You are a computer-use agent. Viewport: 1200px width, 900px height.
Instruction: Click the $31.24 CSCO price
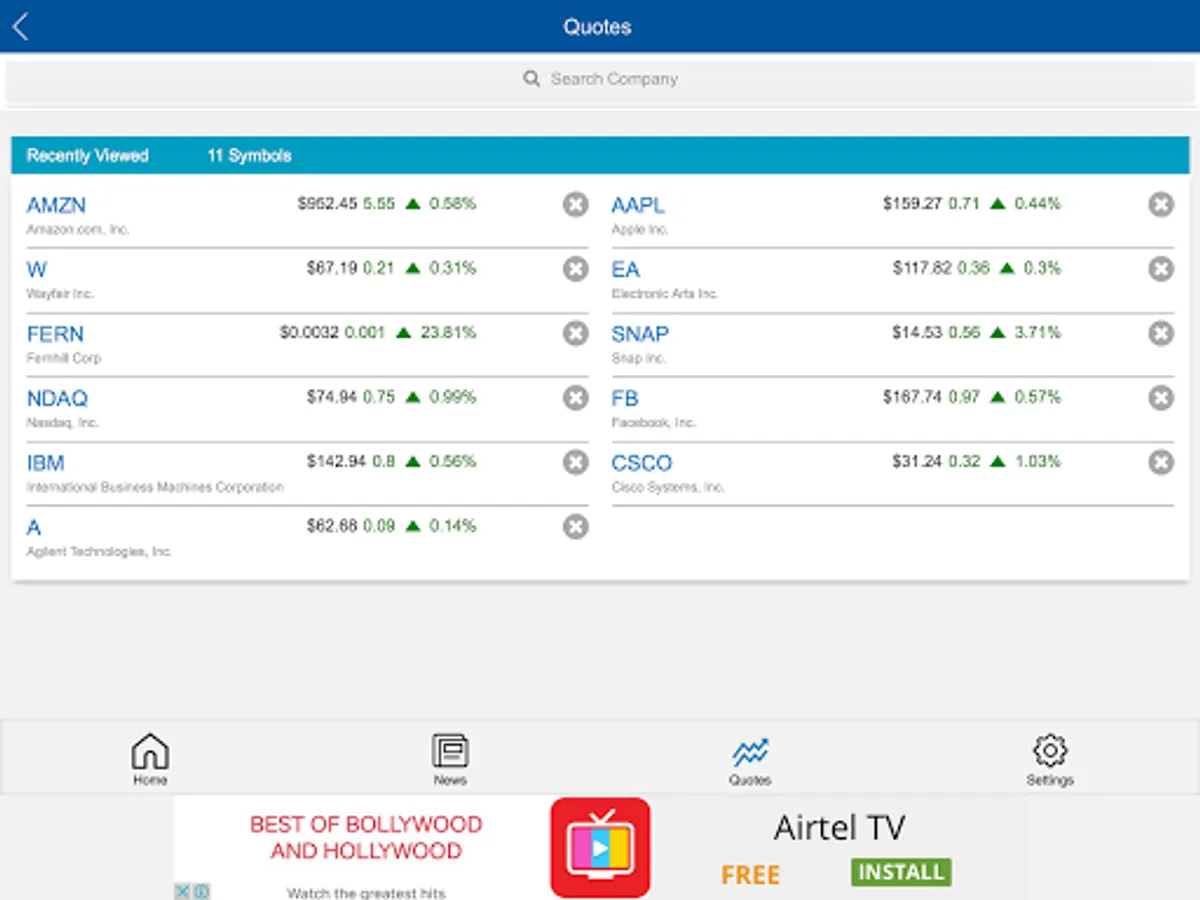tap(917, 462)
